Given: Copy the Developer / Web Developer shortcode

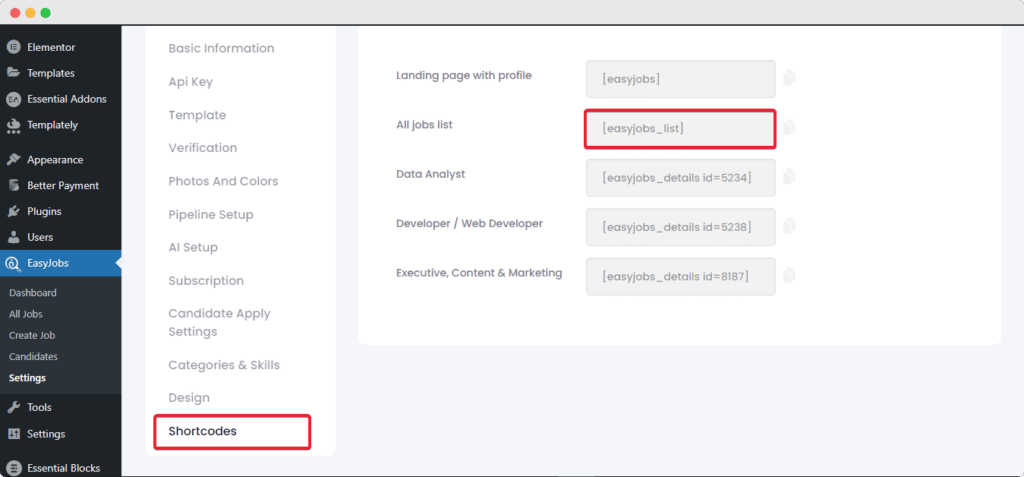Looking at the screenshot, I should 789,226.
